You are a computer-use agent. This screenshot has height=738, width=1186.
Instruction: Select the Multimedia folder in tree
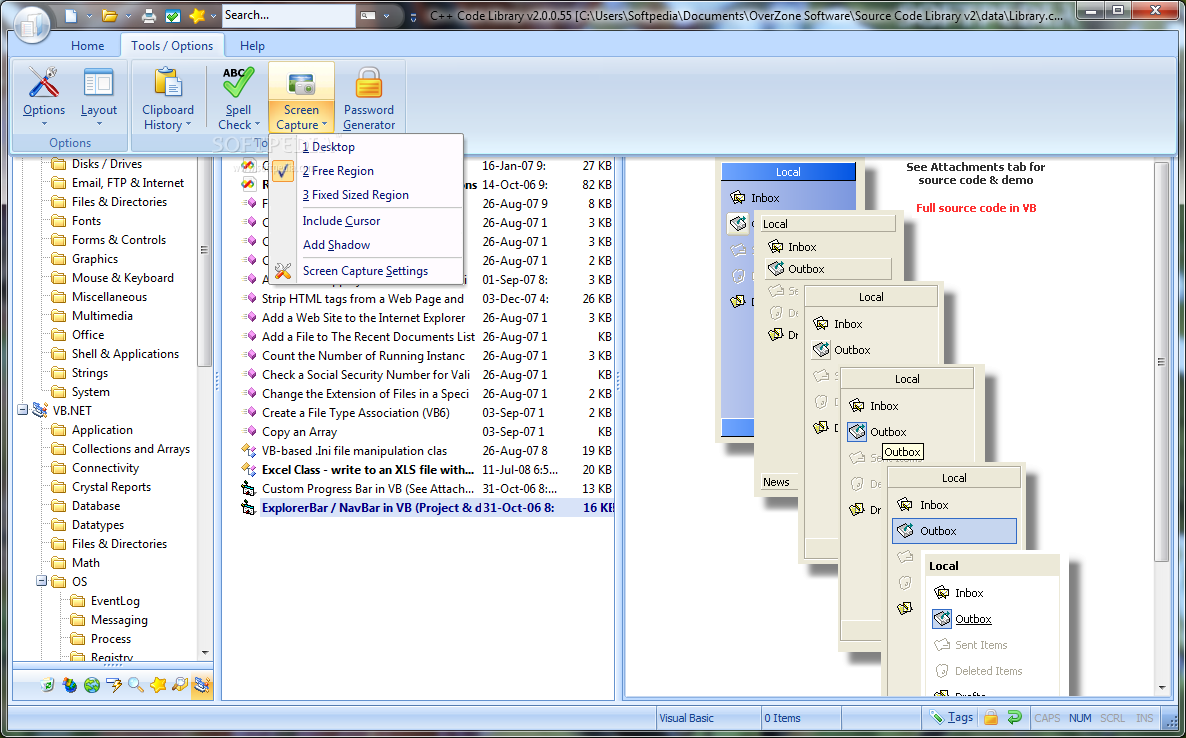coord(102,316)
